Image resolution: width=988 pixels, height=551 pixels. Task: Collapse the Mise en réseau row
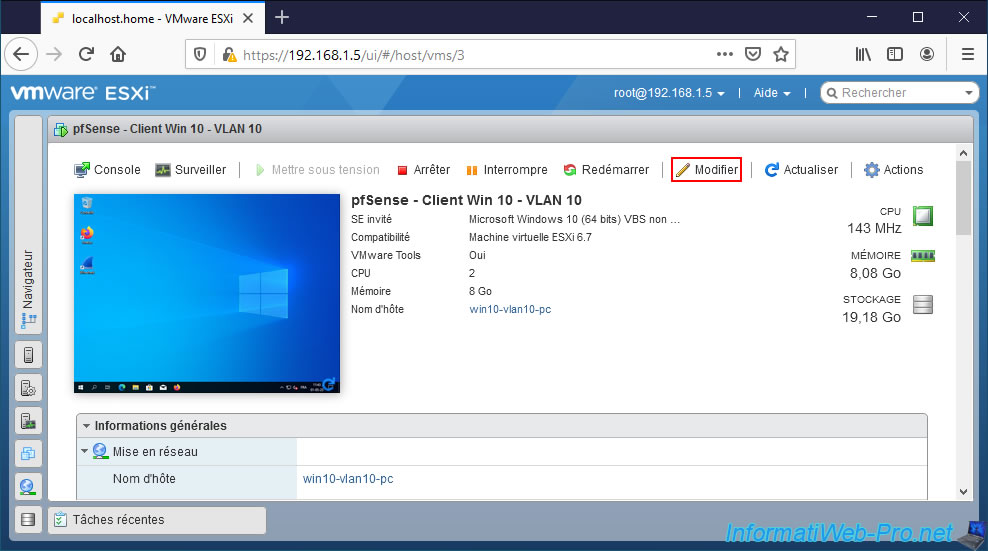[x=84, y=451]
